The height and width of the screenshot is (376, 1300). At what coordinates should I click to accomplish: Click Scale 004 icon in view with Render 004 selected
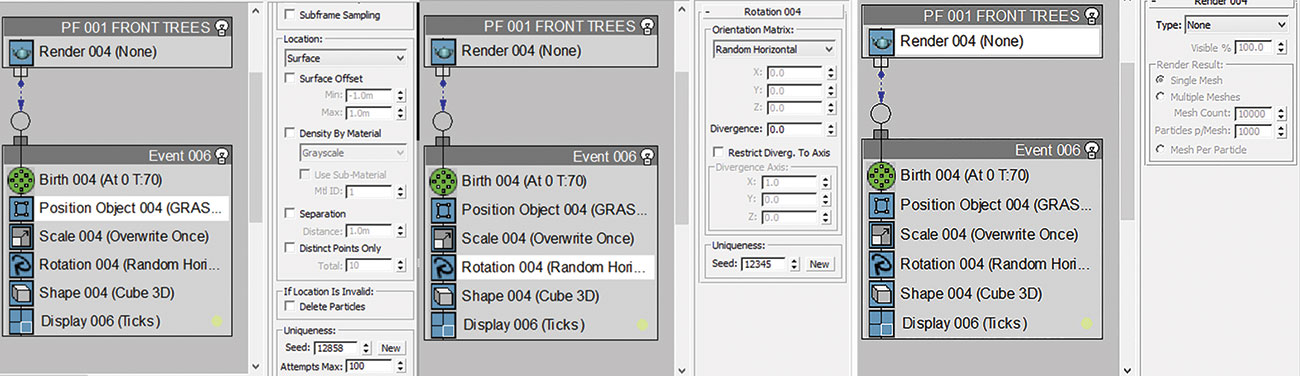(881, 235)
